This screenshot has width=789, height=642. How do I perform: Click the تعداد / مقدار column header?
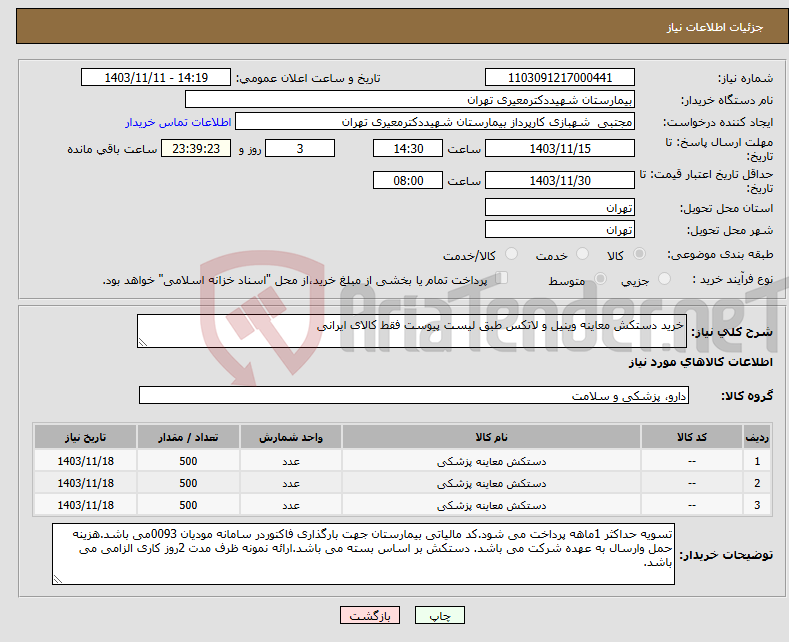[x=188, y=437]
